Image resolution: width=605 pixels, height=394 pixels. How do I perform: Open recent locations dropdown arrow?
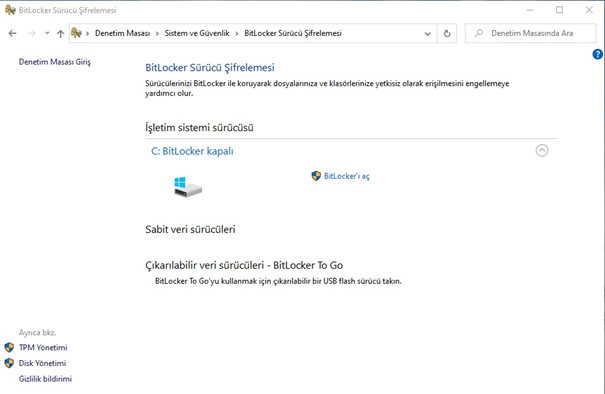point(47,33)
